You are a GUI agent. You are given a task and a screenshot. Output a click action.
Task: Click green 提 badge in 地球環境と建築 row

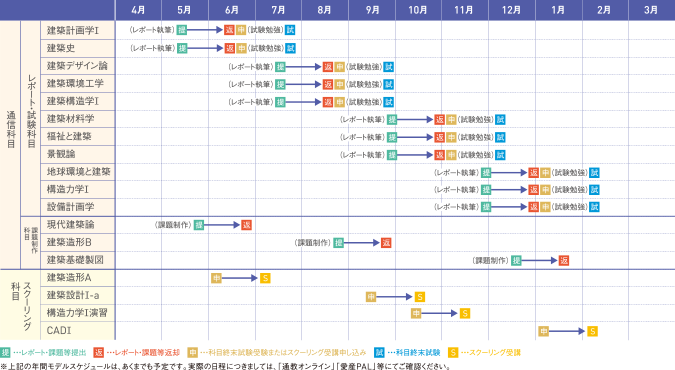tap(486, 172)
